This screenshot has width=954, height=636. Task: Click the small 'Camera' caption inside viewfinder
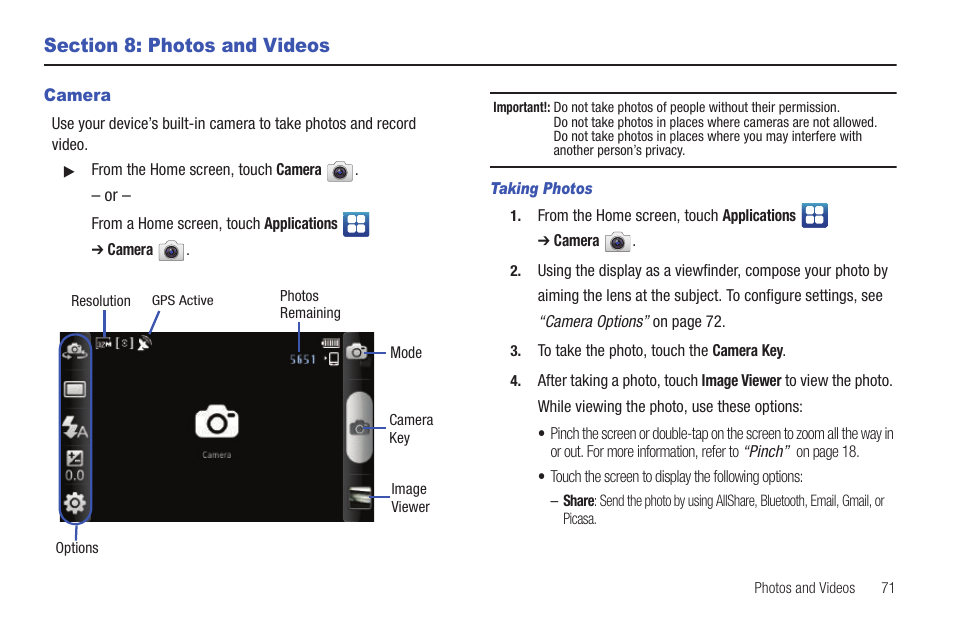(x=217, y=455)
